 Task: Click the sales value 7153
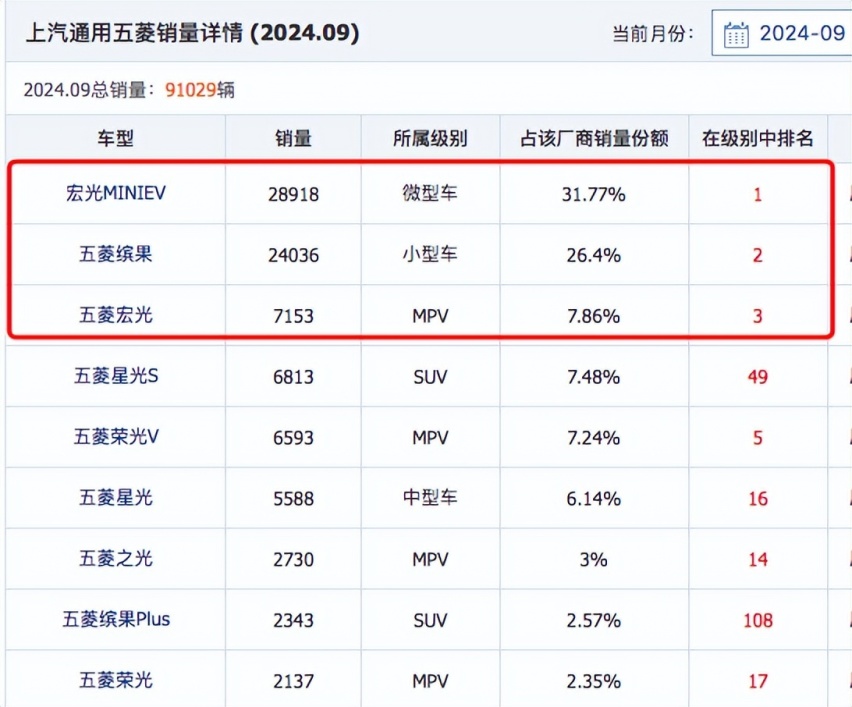coord(293,316)
